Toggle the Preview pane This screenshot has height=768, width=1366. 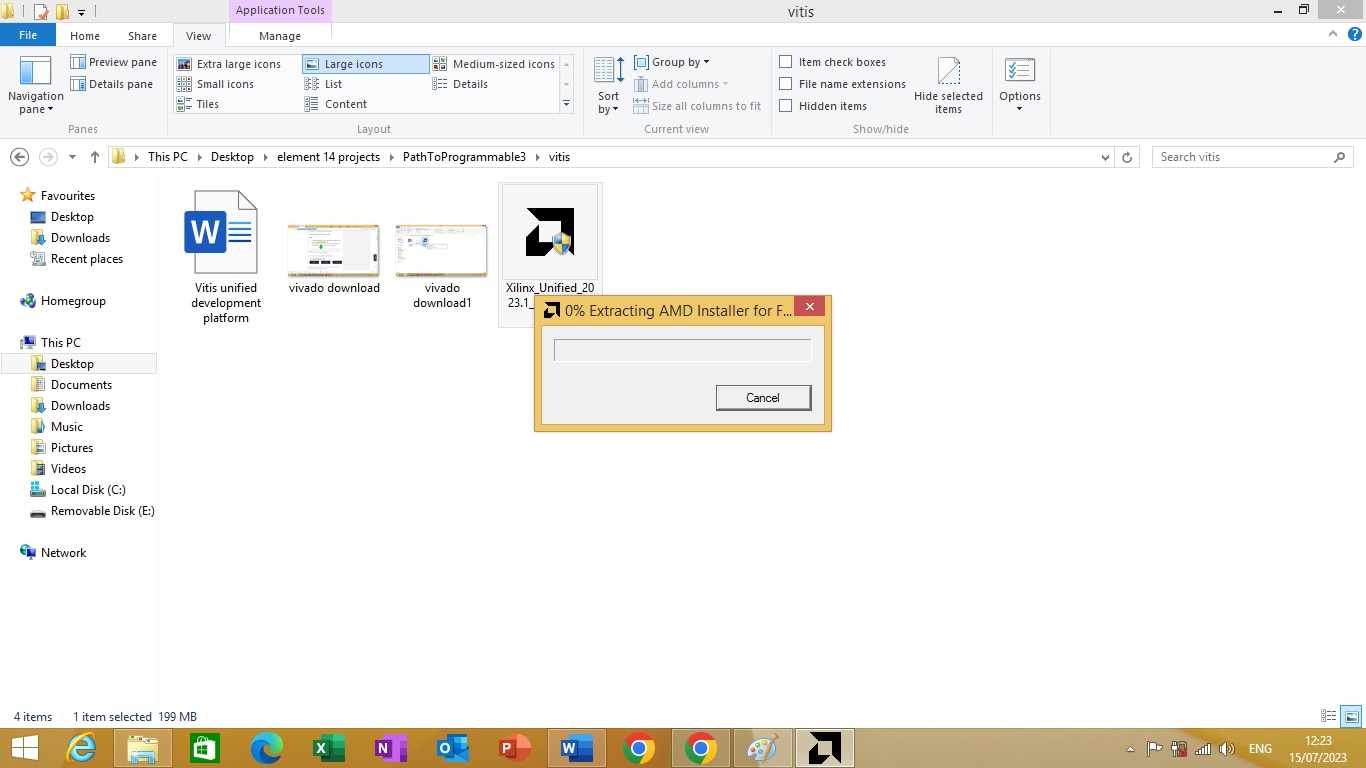113,62
